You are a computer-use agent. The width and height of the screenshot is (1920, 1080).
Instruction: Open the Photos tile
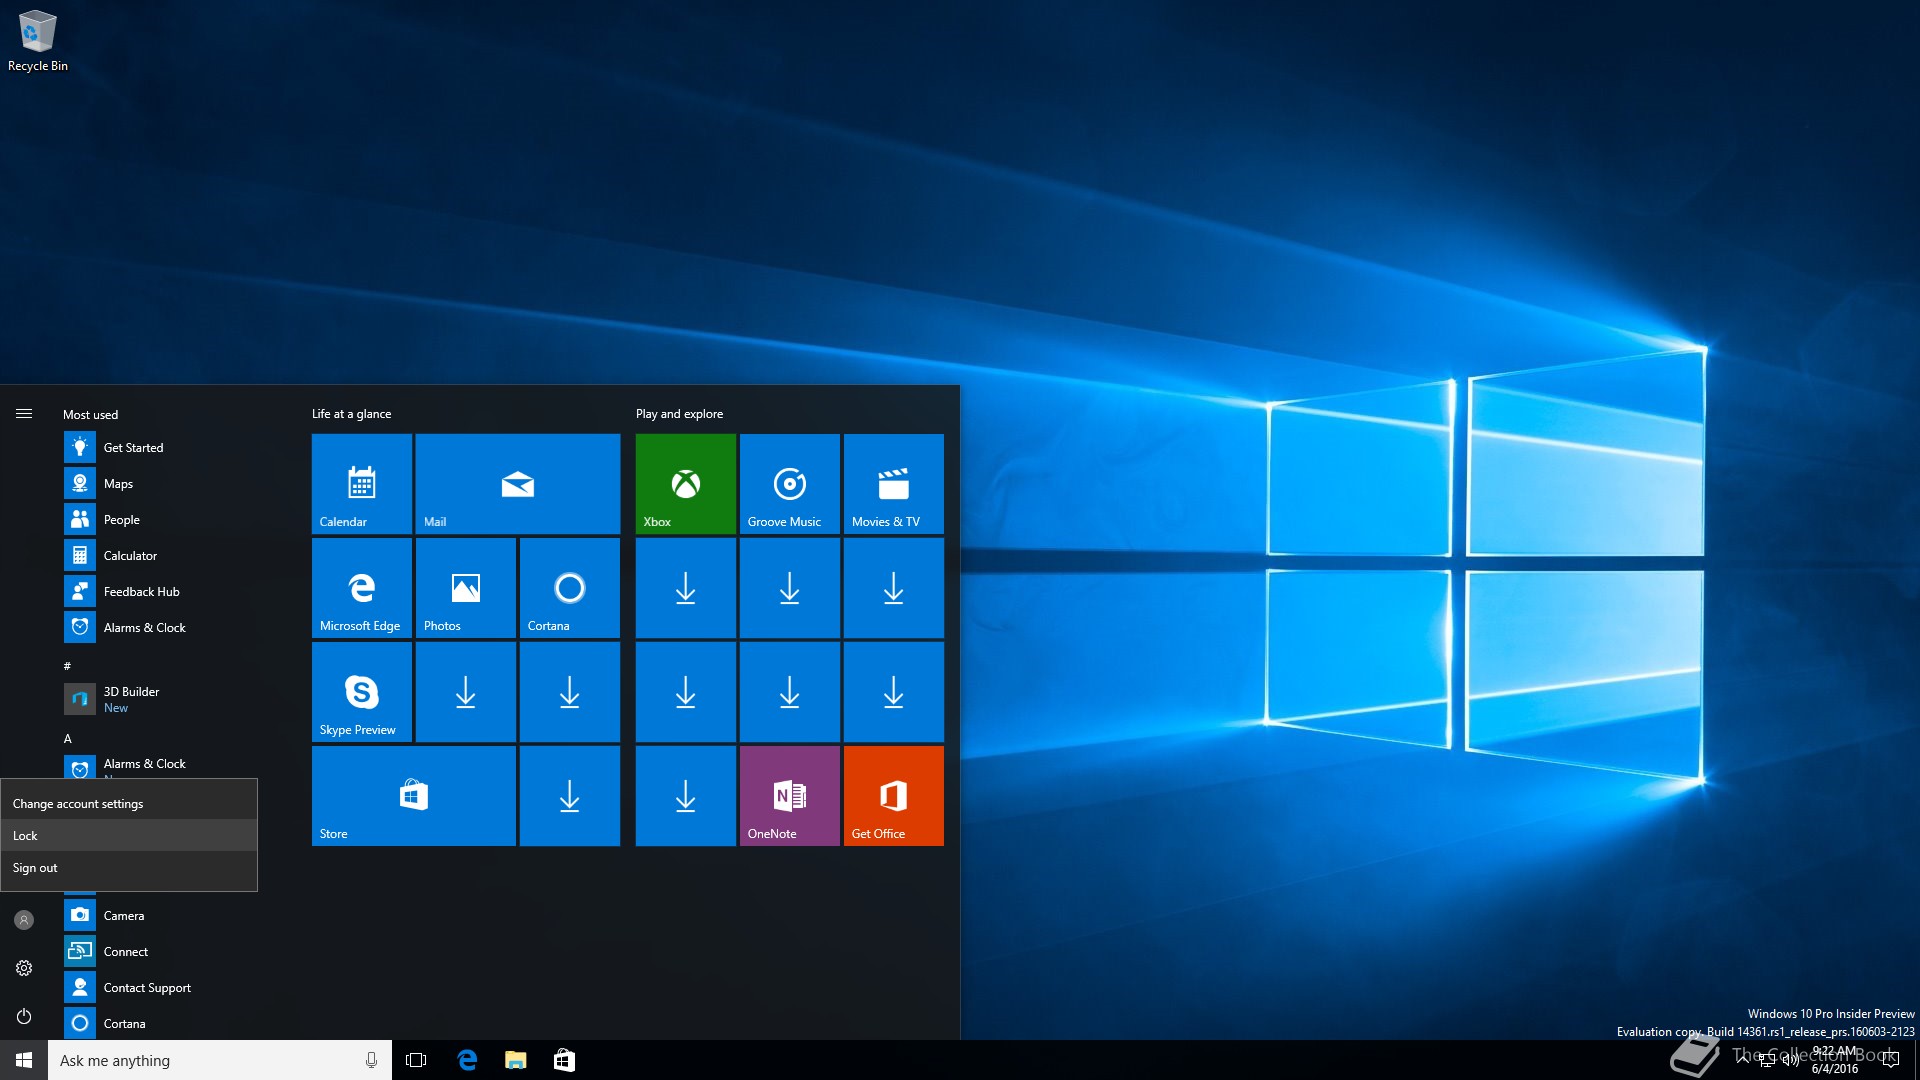465,587
